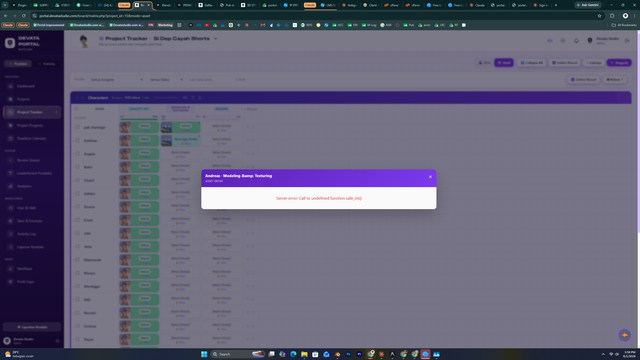
Task: Click Seleksi Massal in the top toolbar
Action: (564, 63)
